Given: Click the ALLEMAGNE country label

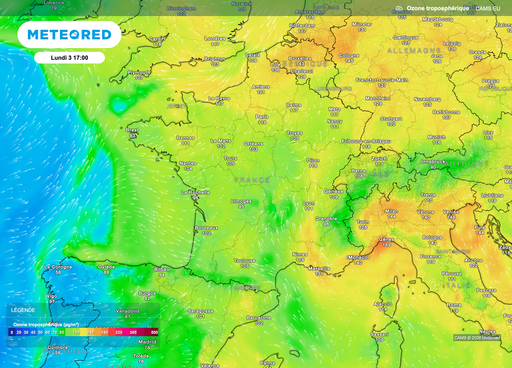Looking at the screenshot, I should (x=414, y=51).
